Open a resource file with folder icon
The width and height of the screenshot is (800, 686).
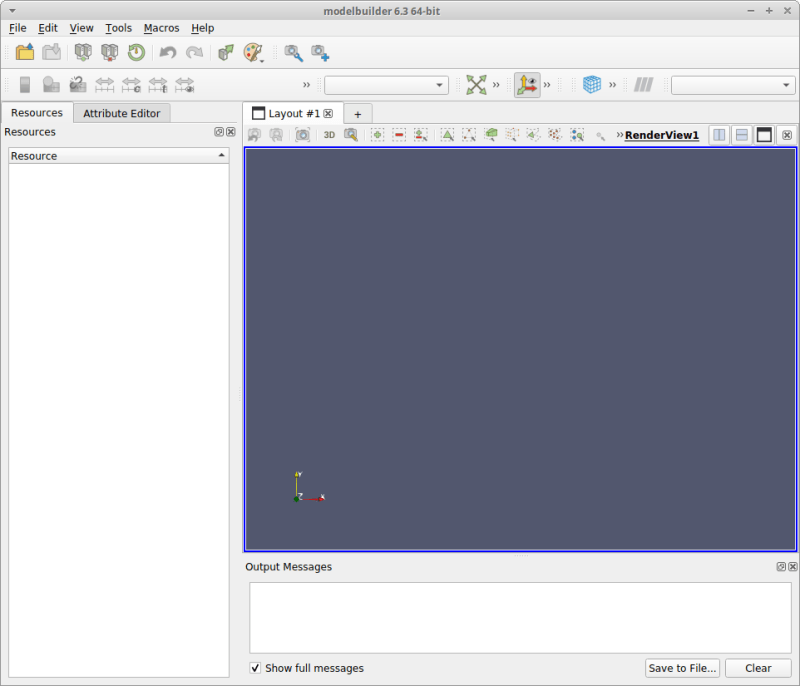23,52
